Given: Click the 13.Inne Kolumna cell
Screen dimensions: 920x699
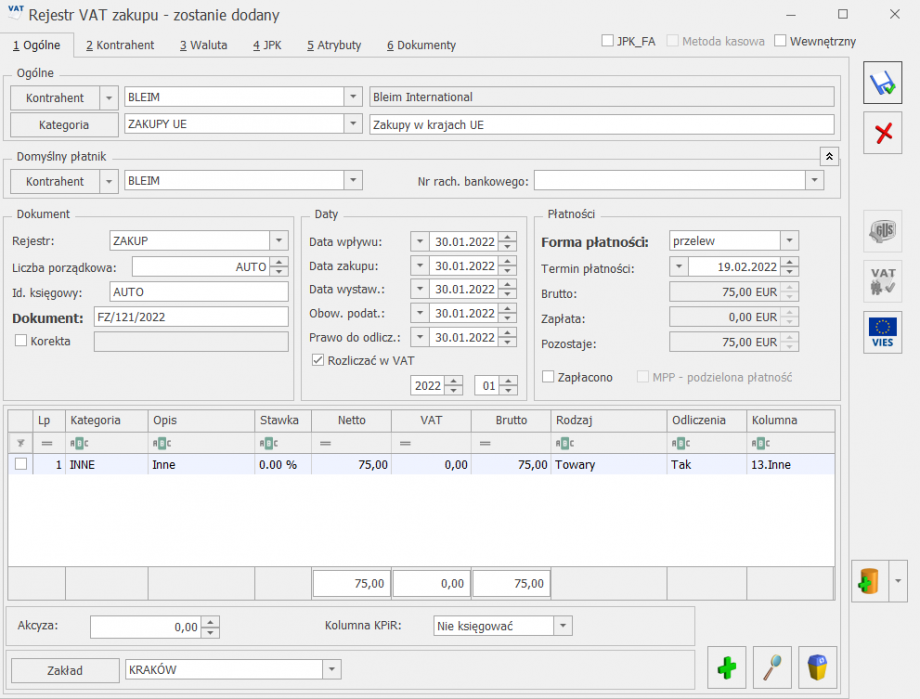Looking at the screenshot, I should pos(790,464).
